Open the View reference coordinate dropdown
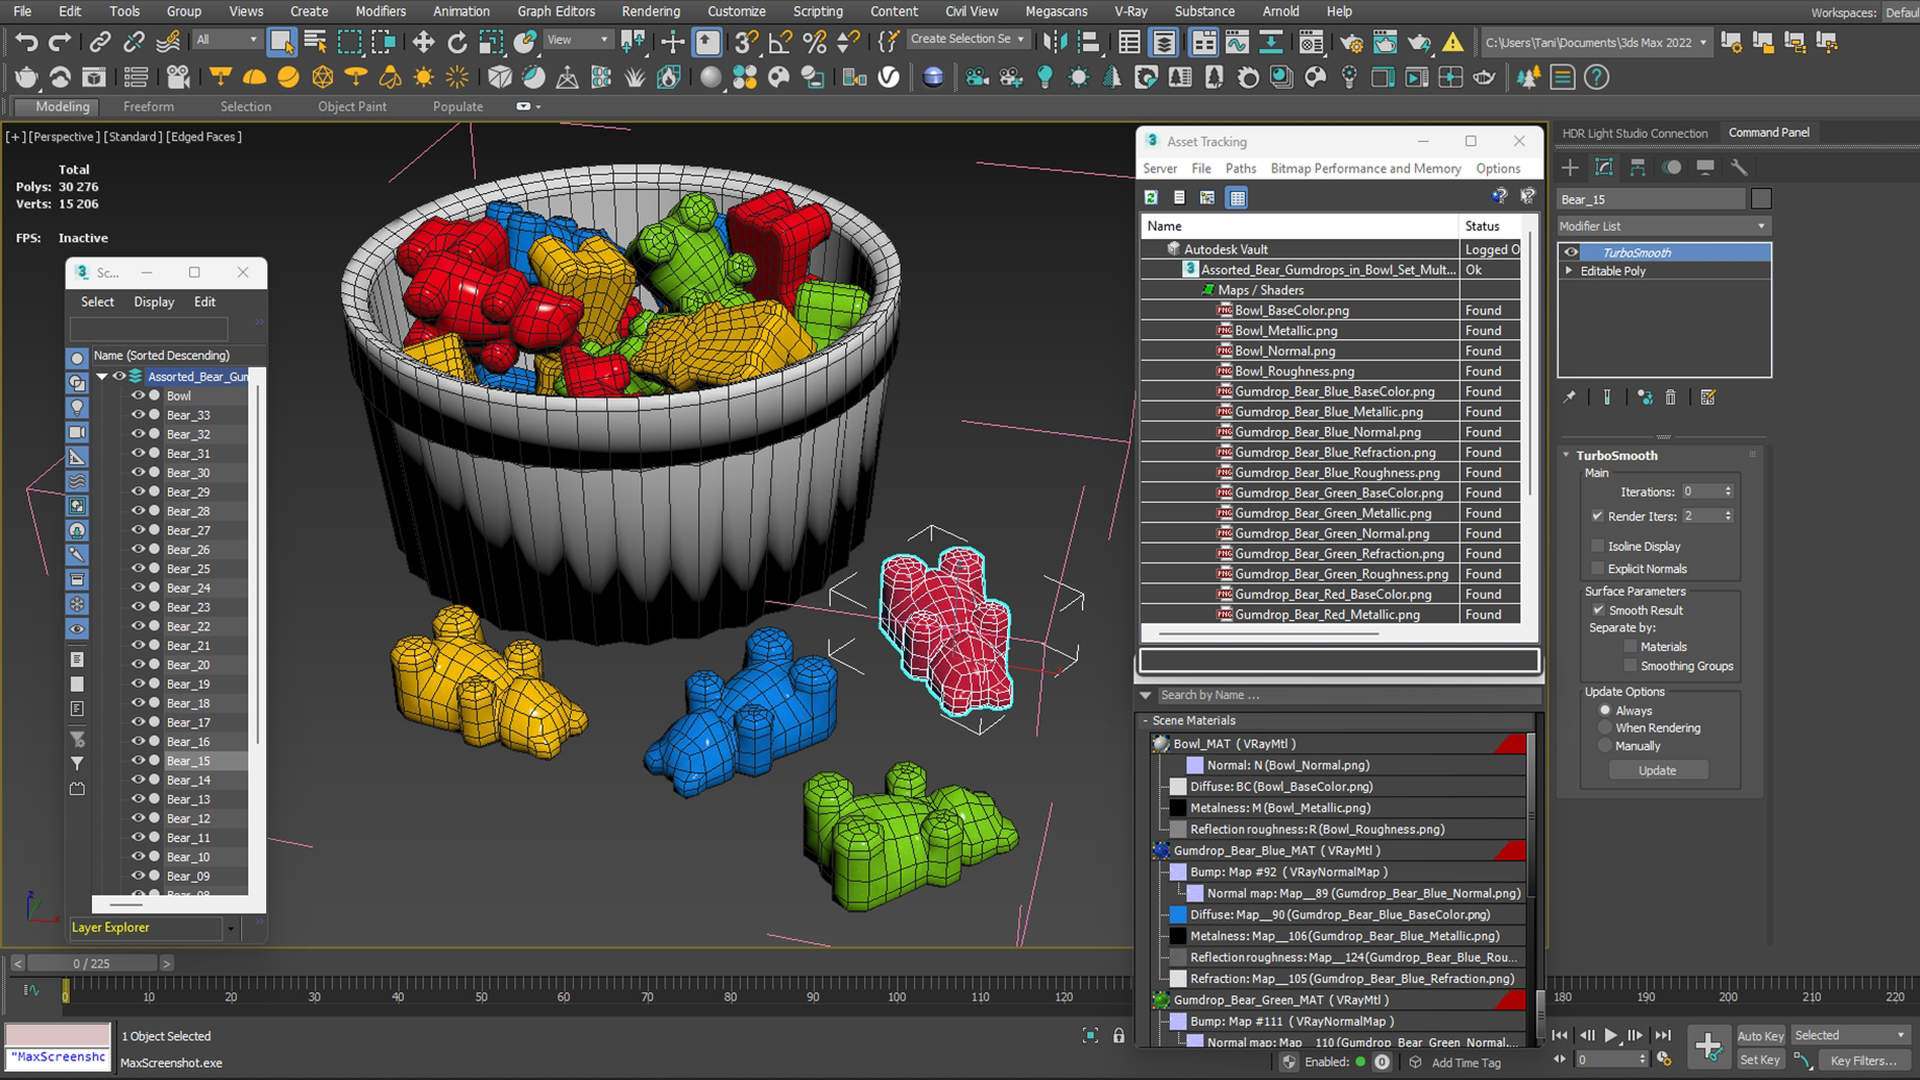 click(578, 40)
